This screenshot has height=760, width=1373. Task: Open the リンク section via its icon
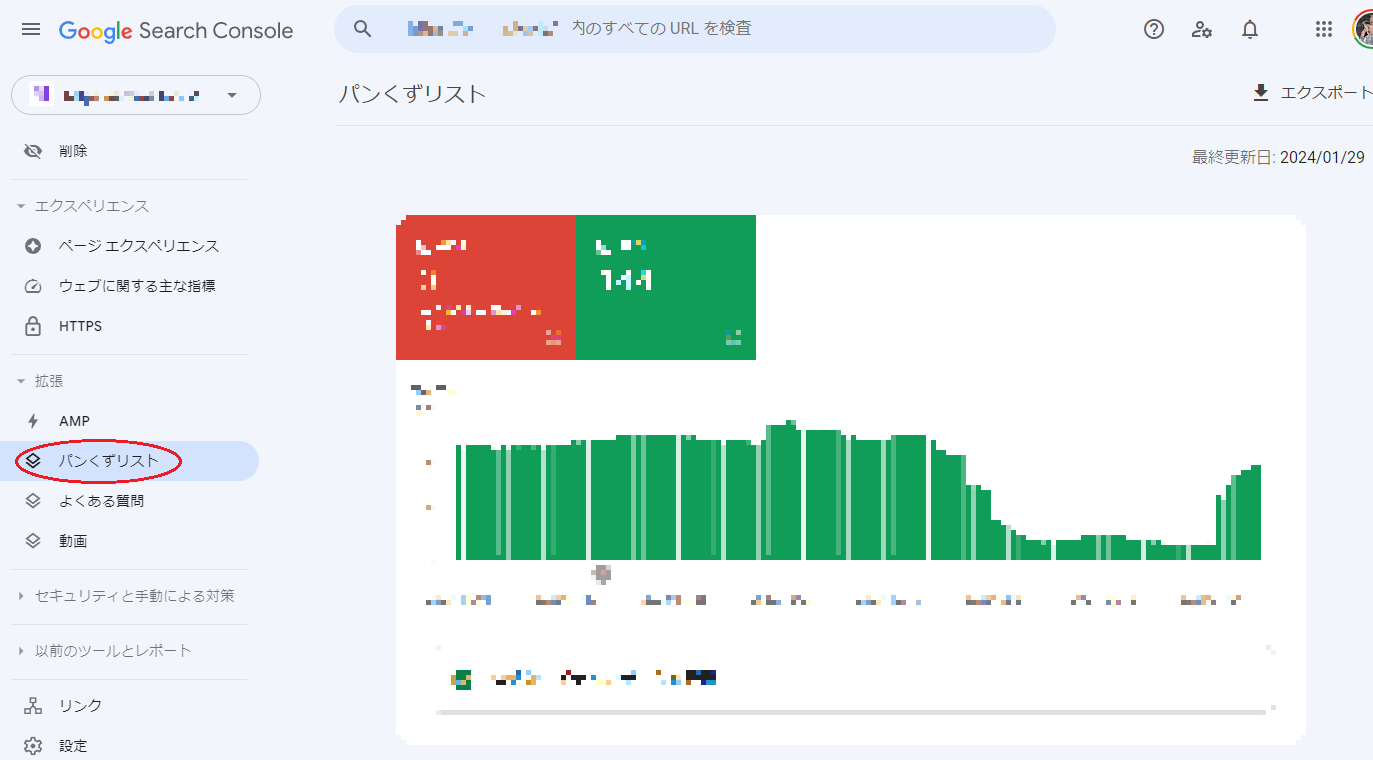[32, 705]
